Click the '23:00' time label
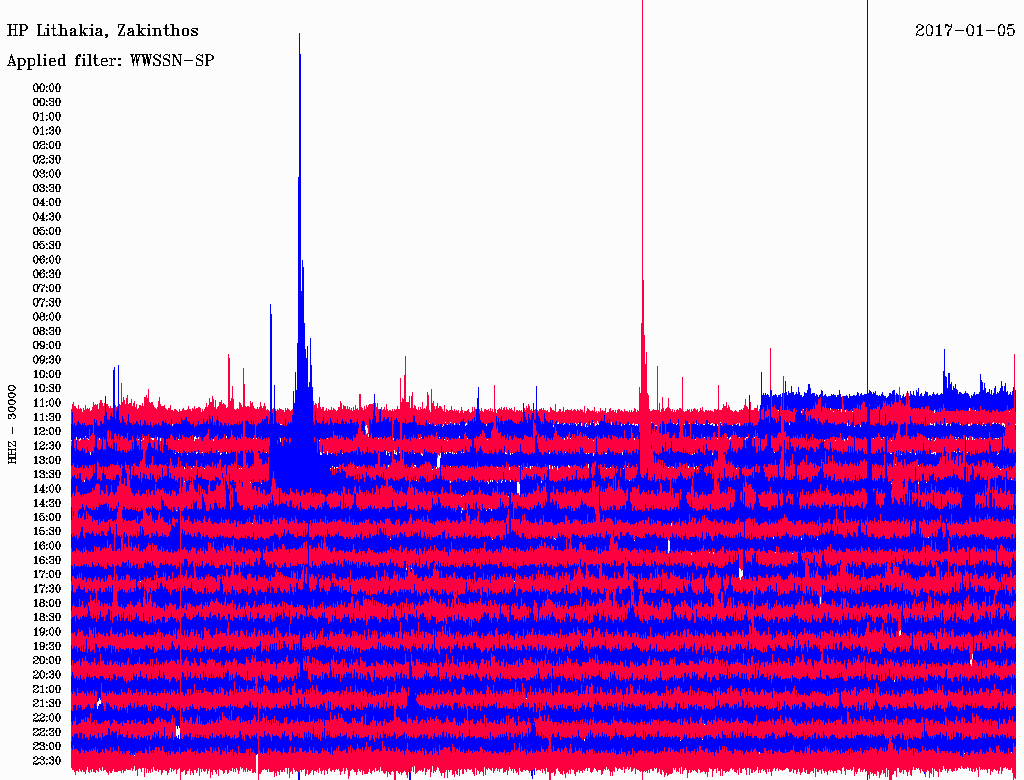 [47, 747]
